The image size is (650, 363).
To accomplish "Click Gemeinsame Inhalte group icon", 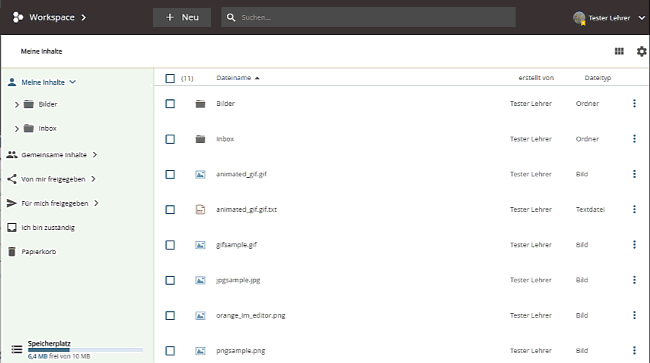I will tap(12, 155).
